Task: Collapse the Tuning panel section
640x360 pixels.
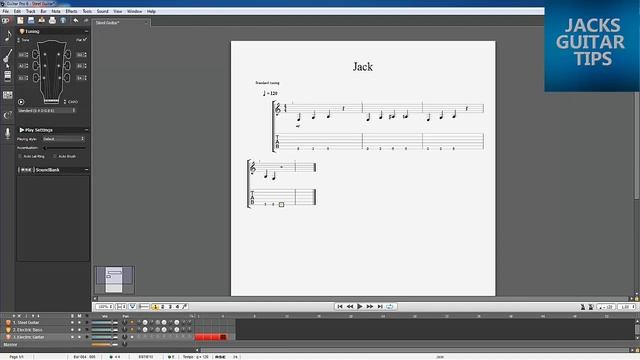Action: pos(86,31)
